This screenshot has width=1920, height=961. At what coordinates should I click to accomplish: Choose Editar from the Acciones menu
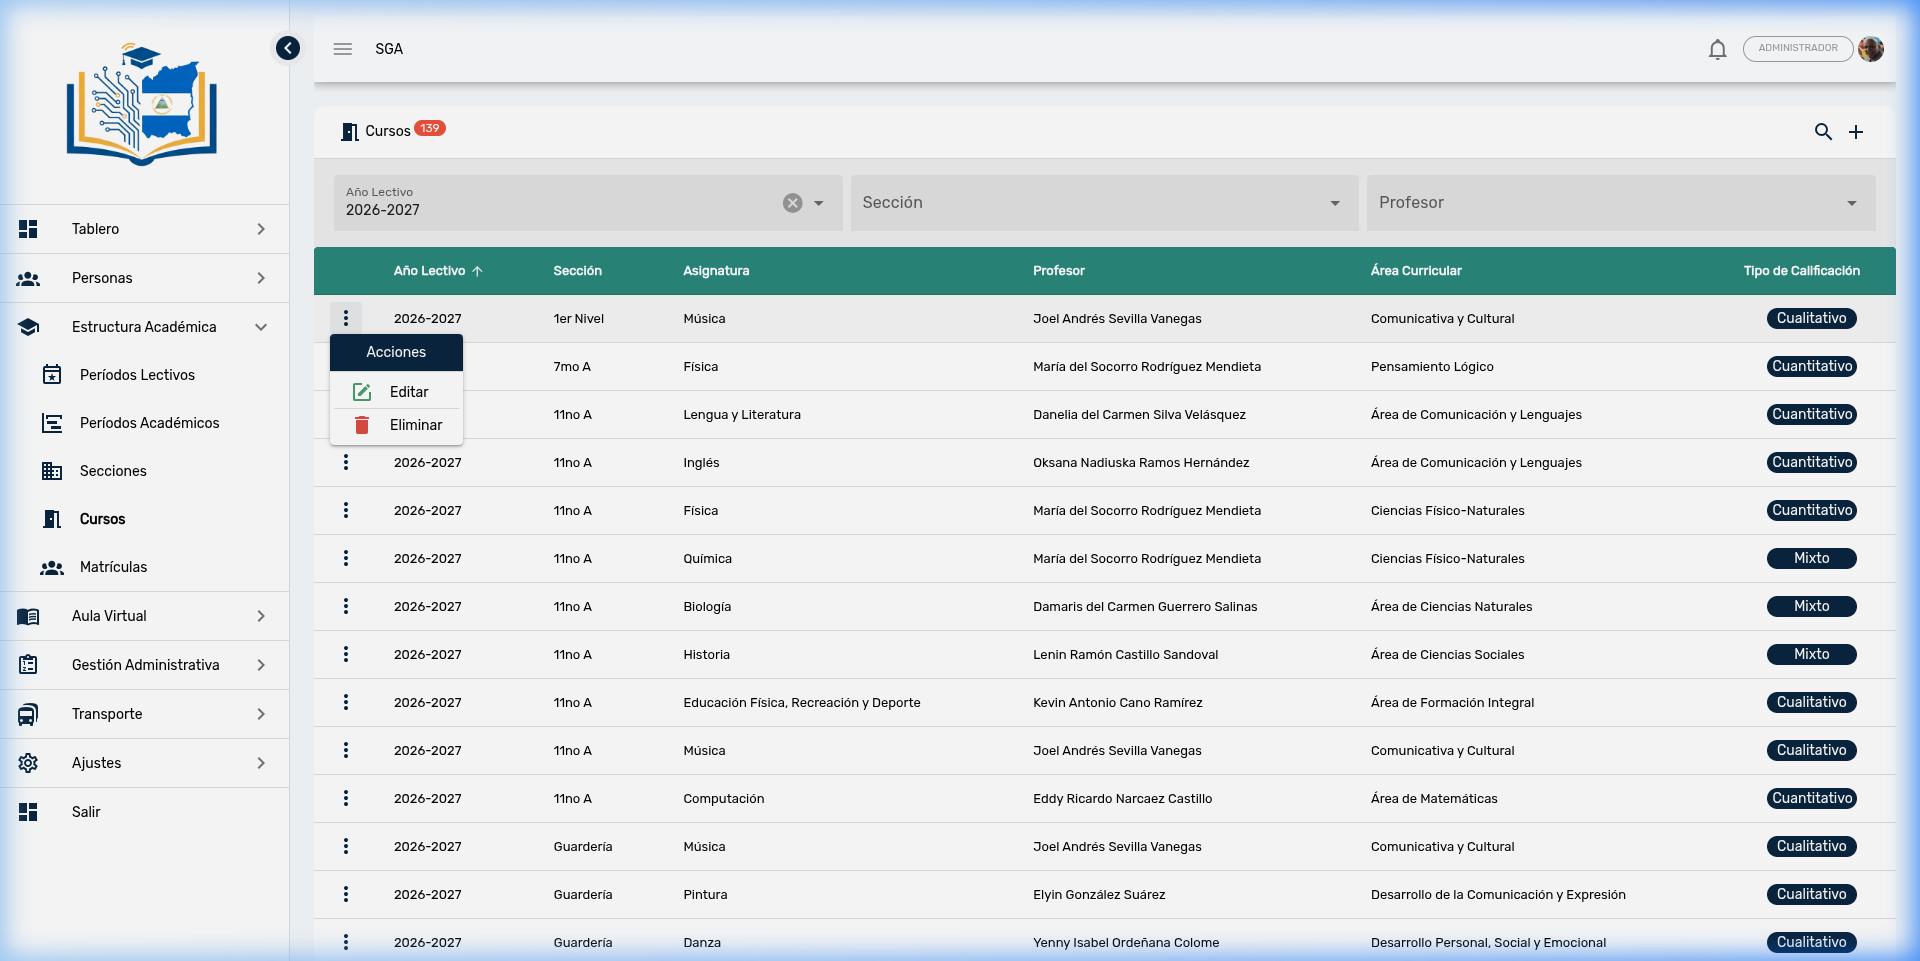tap(408, 392)
